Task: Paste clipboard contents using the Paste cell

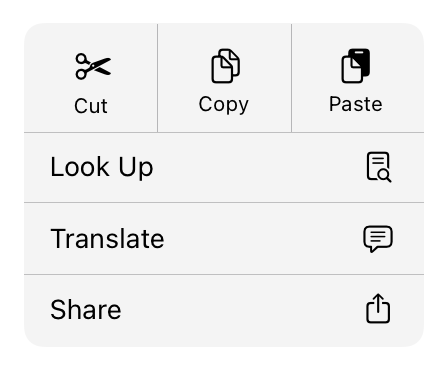Action: 358,78
